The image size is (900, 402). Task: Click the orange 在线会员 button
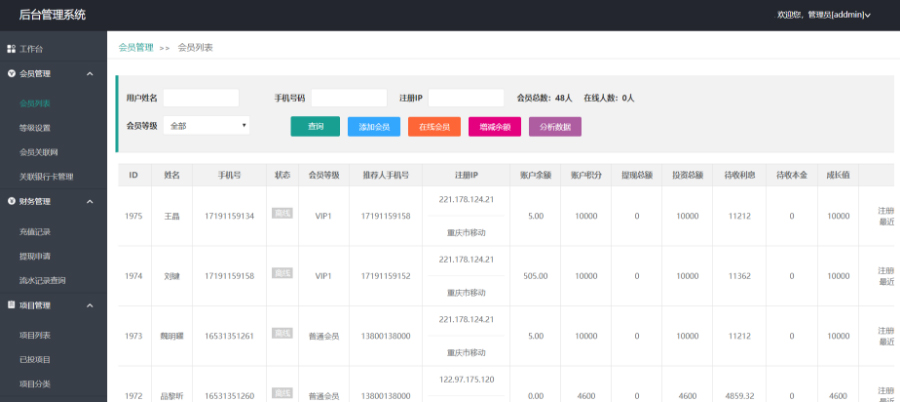(x=435, y=127)
